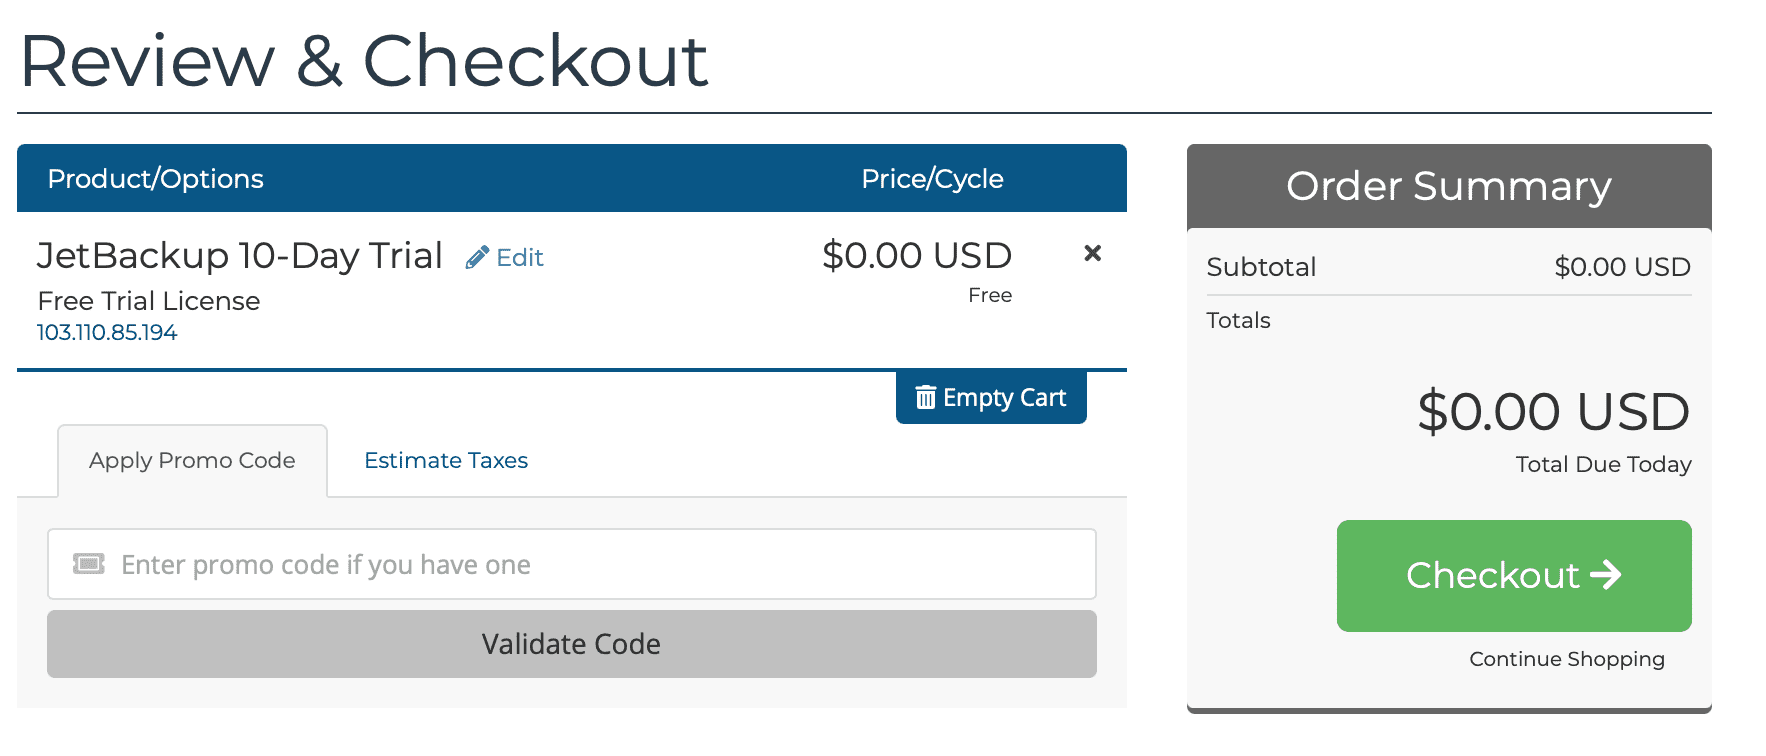
Task: Click the IP address 103.110.85.194
Action: pos(107,333)
